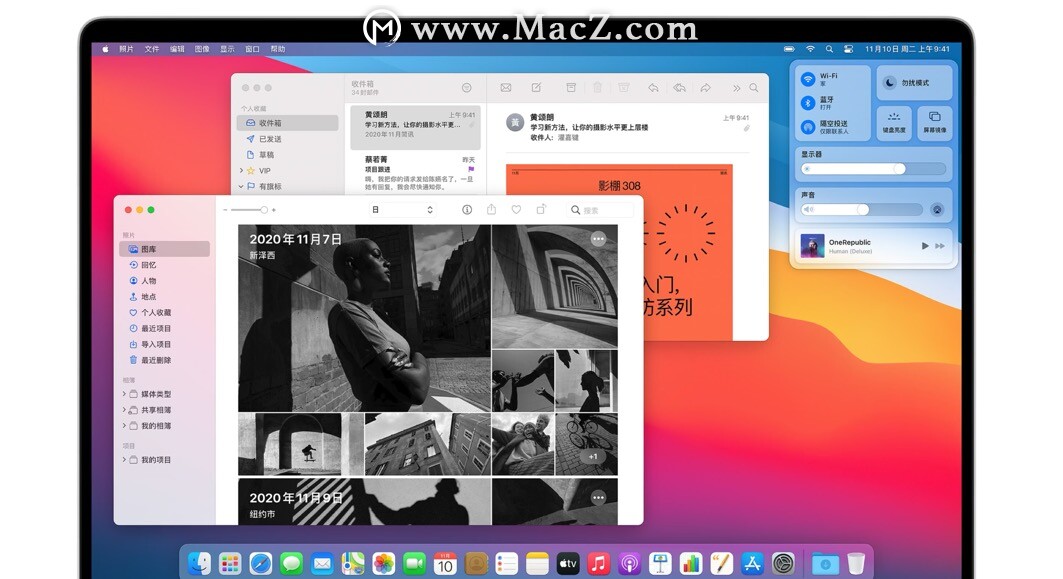Open 图像 menu in menu bar

202,49
